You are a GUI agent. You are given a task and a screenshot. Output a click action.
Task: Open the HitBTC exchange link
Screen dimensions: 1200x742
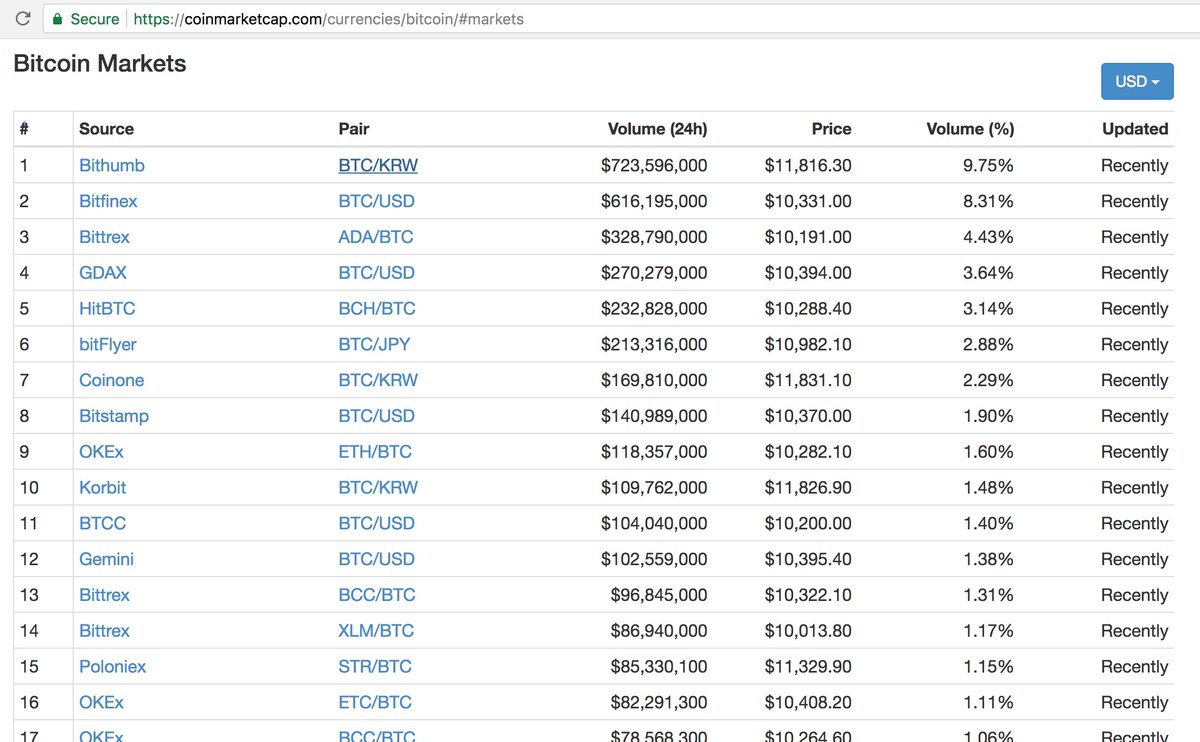coord(107,309)
